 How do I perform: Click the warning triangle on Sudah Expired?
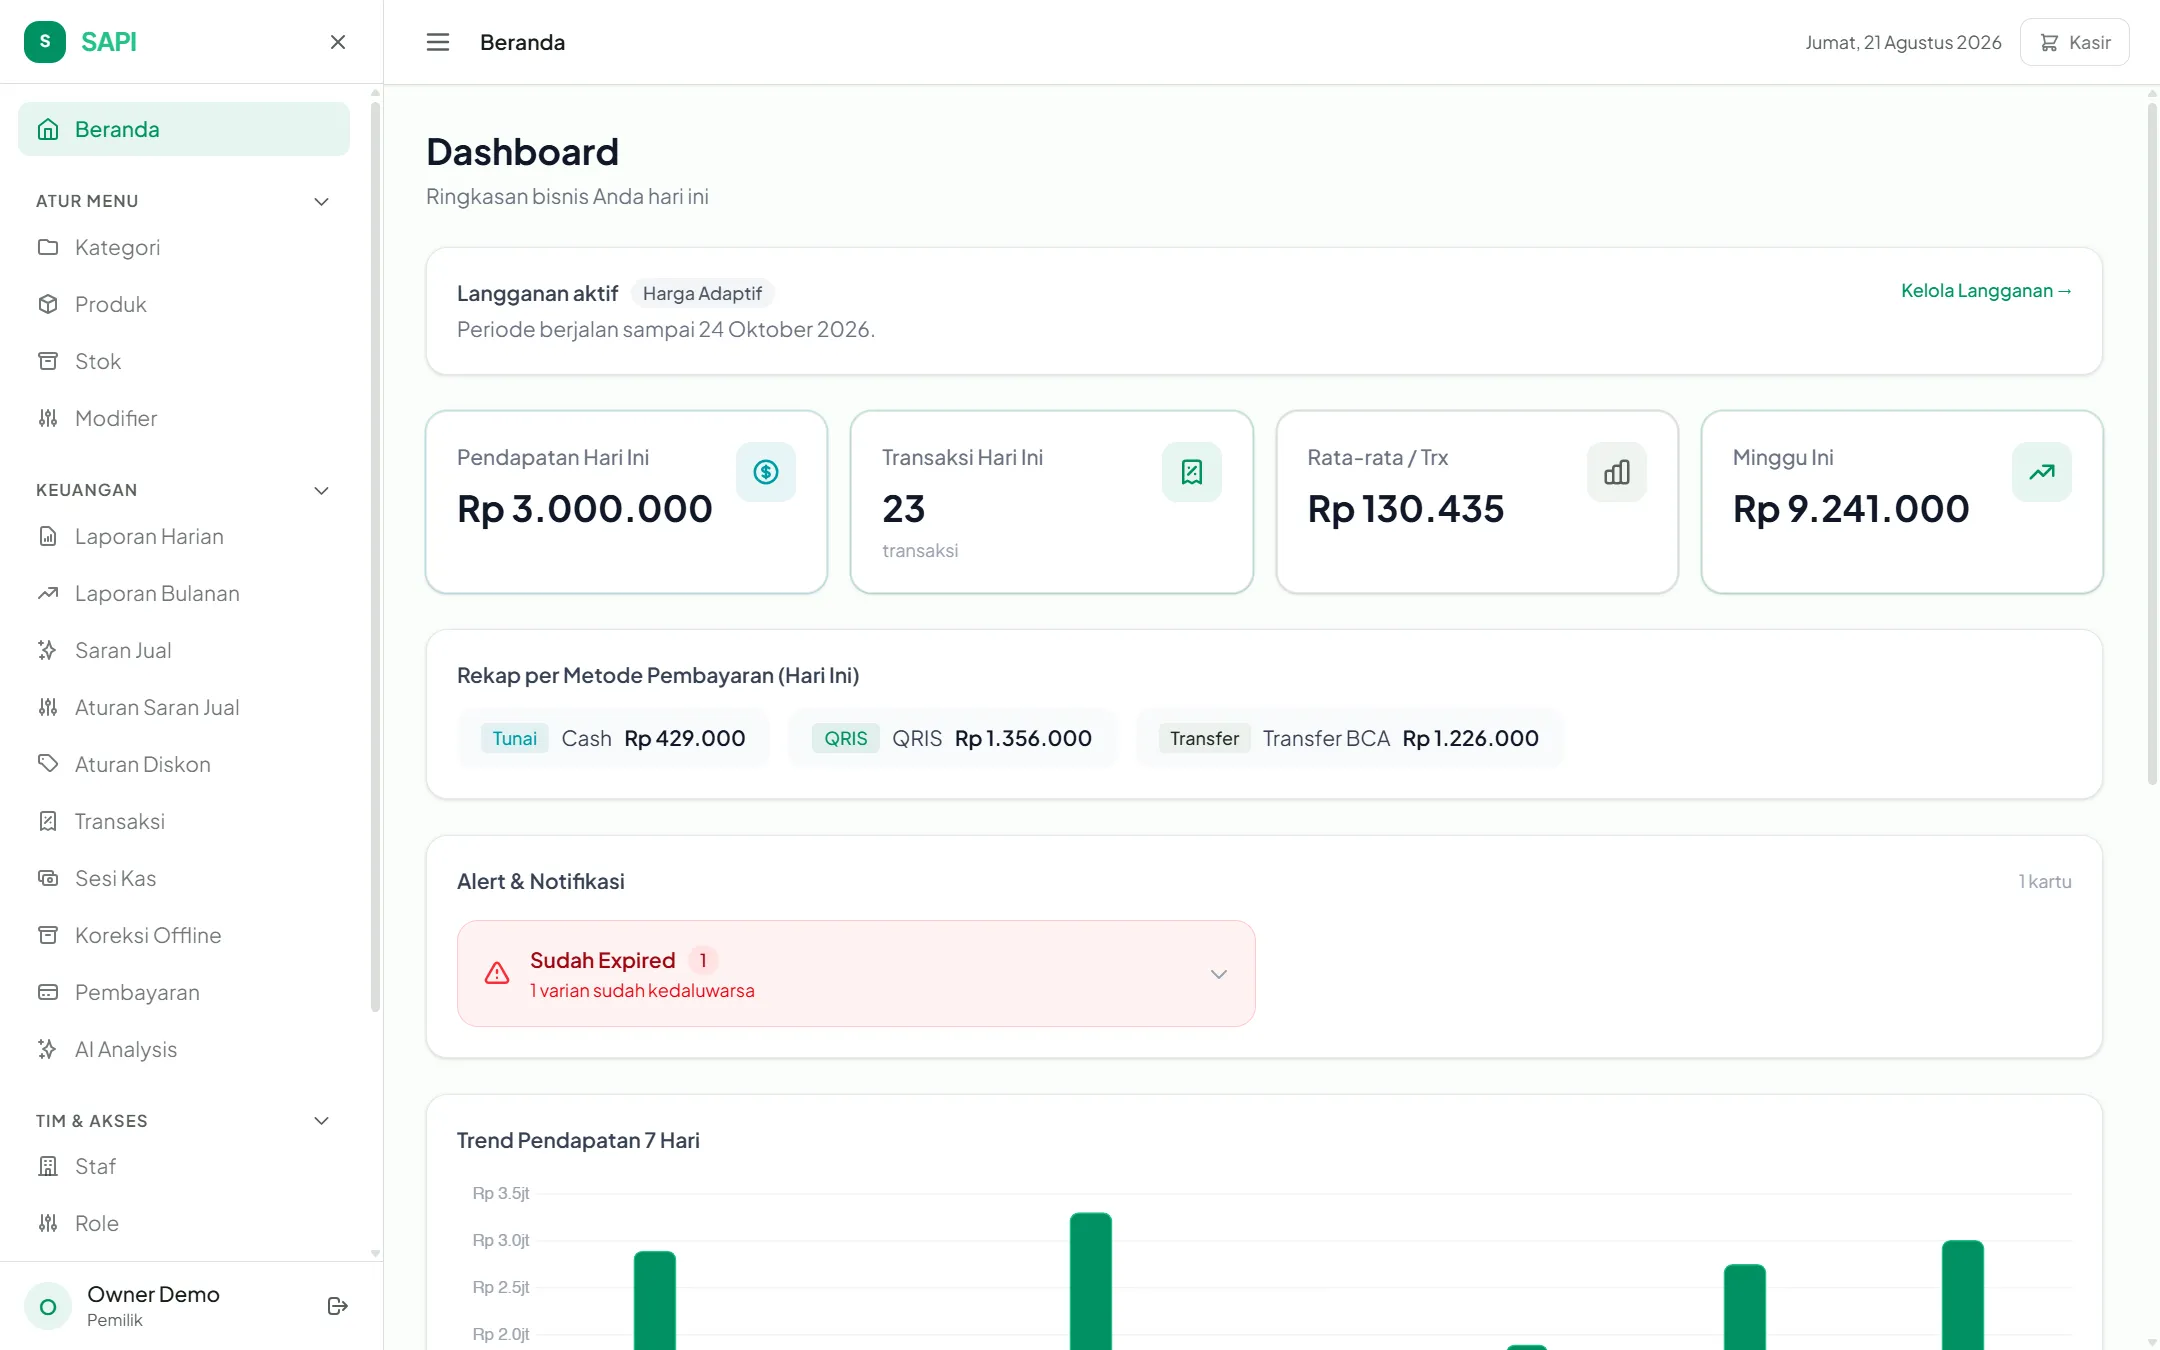(x=497, y=973)
